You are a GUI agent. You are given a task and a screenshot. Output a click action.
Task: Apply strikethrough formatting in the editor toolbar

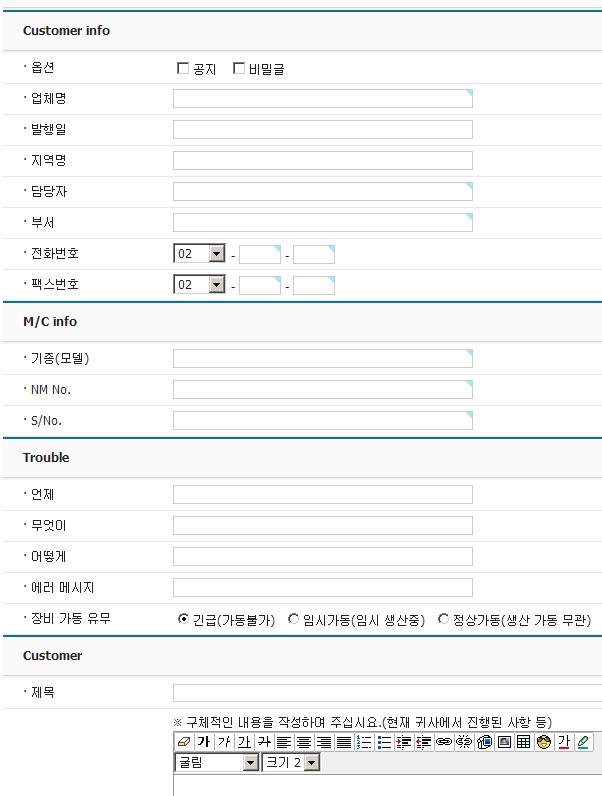pyautogui.click(x=263, y=742)
